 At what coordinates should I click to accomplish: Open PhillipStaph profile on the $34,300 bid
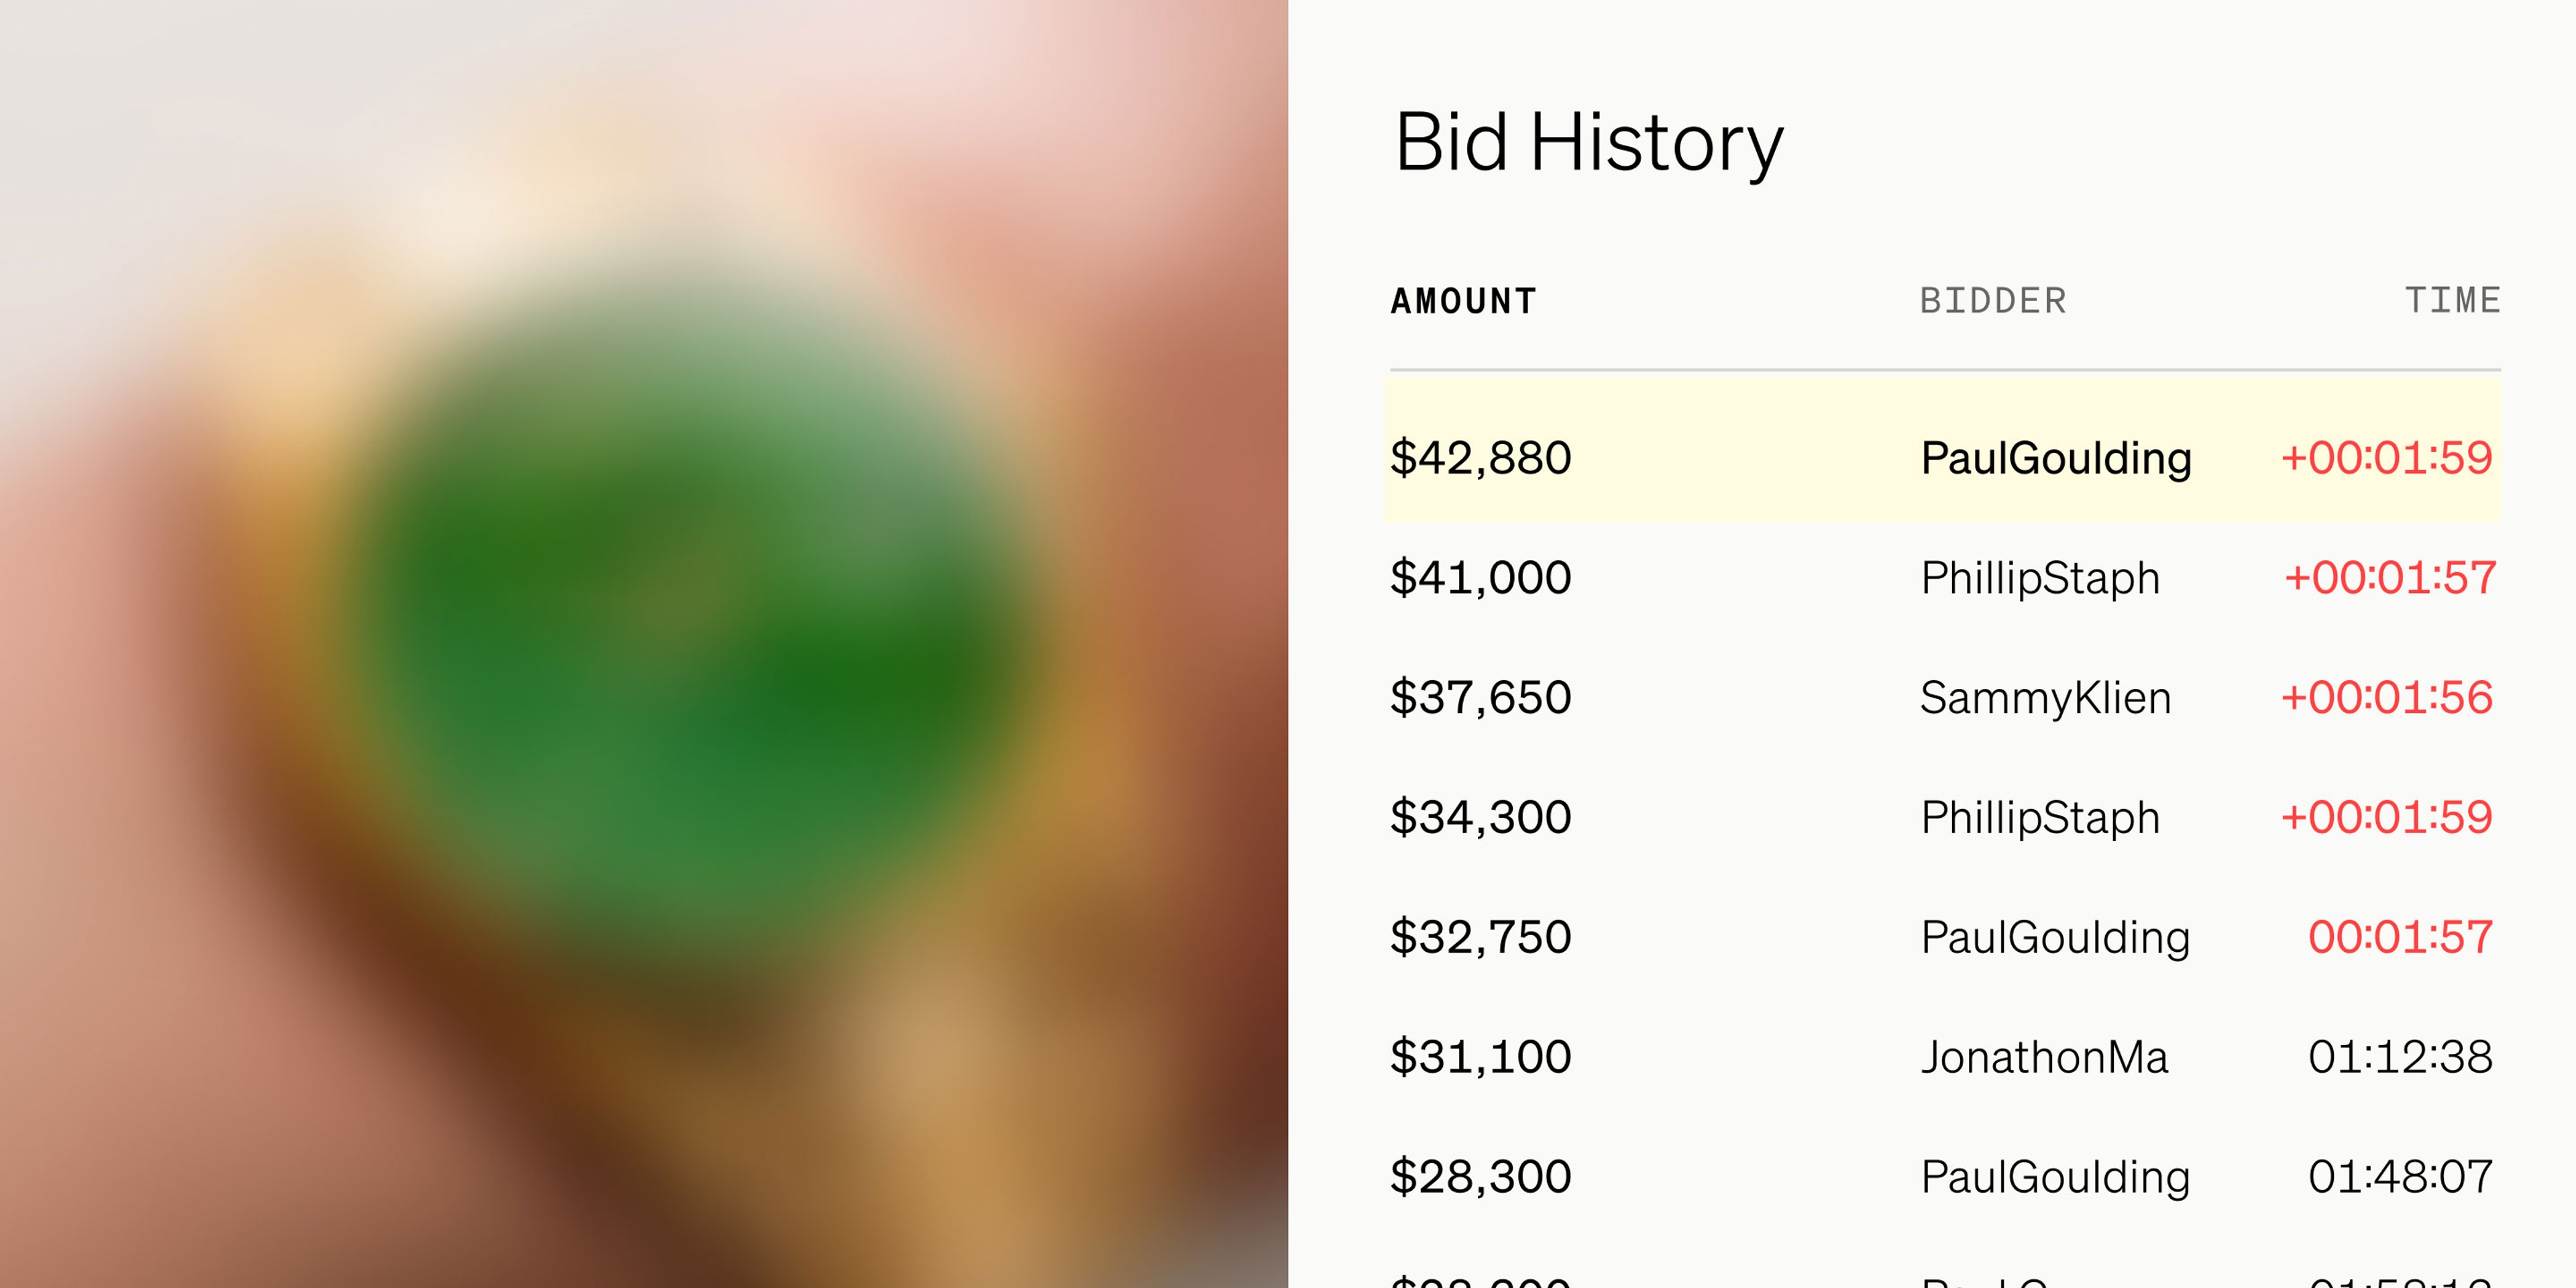click(x=2040, y=818)
